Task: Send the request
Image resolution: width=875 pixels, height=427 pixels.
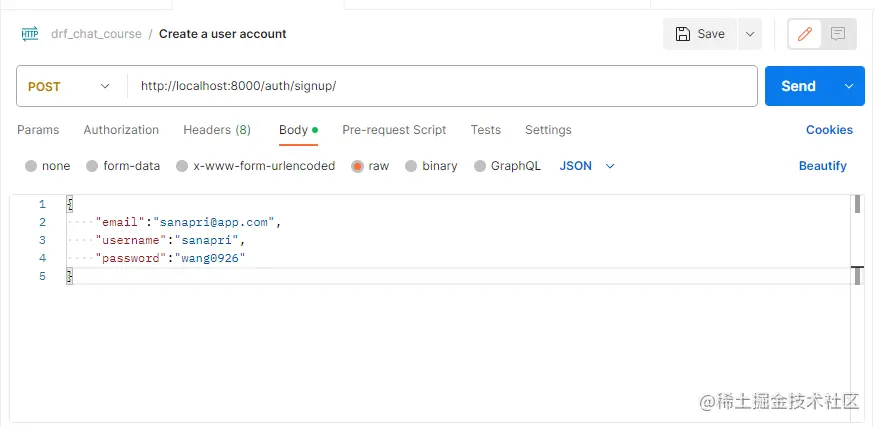Action: coord(799,86)
